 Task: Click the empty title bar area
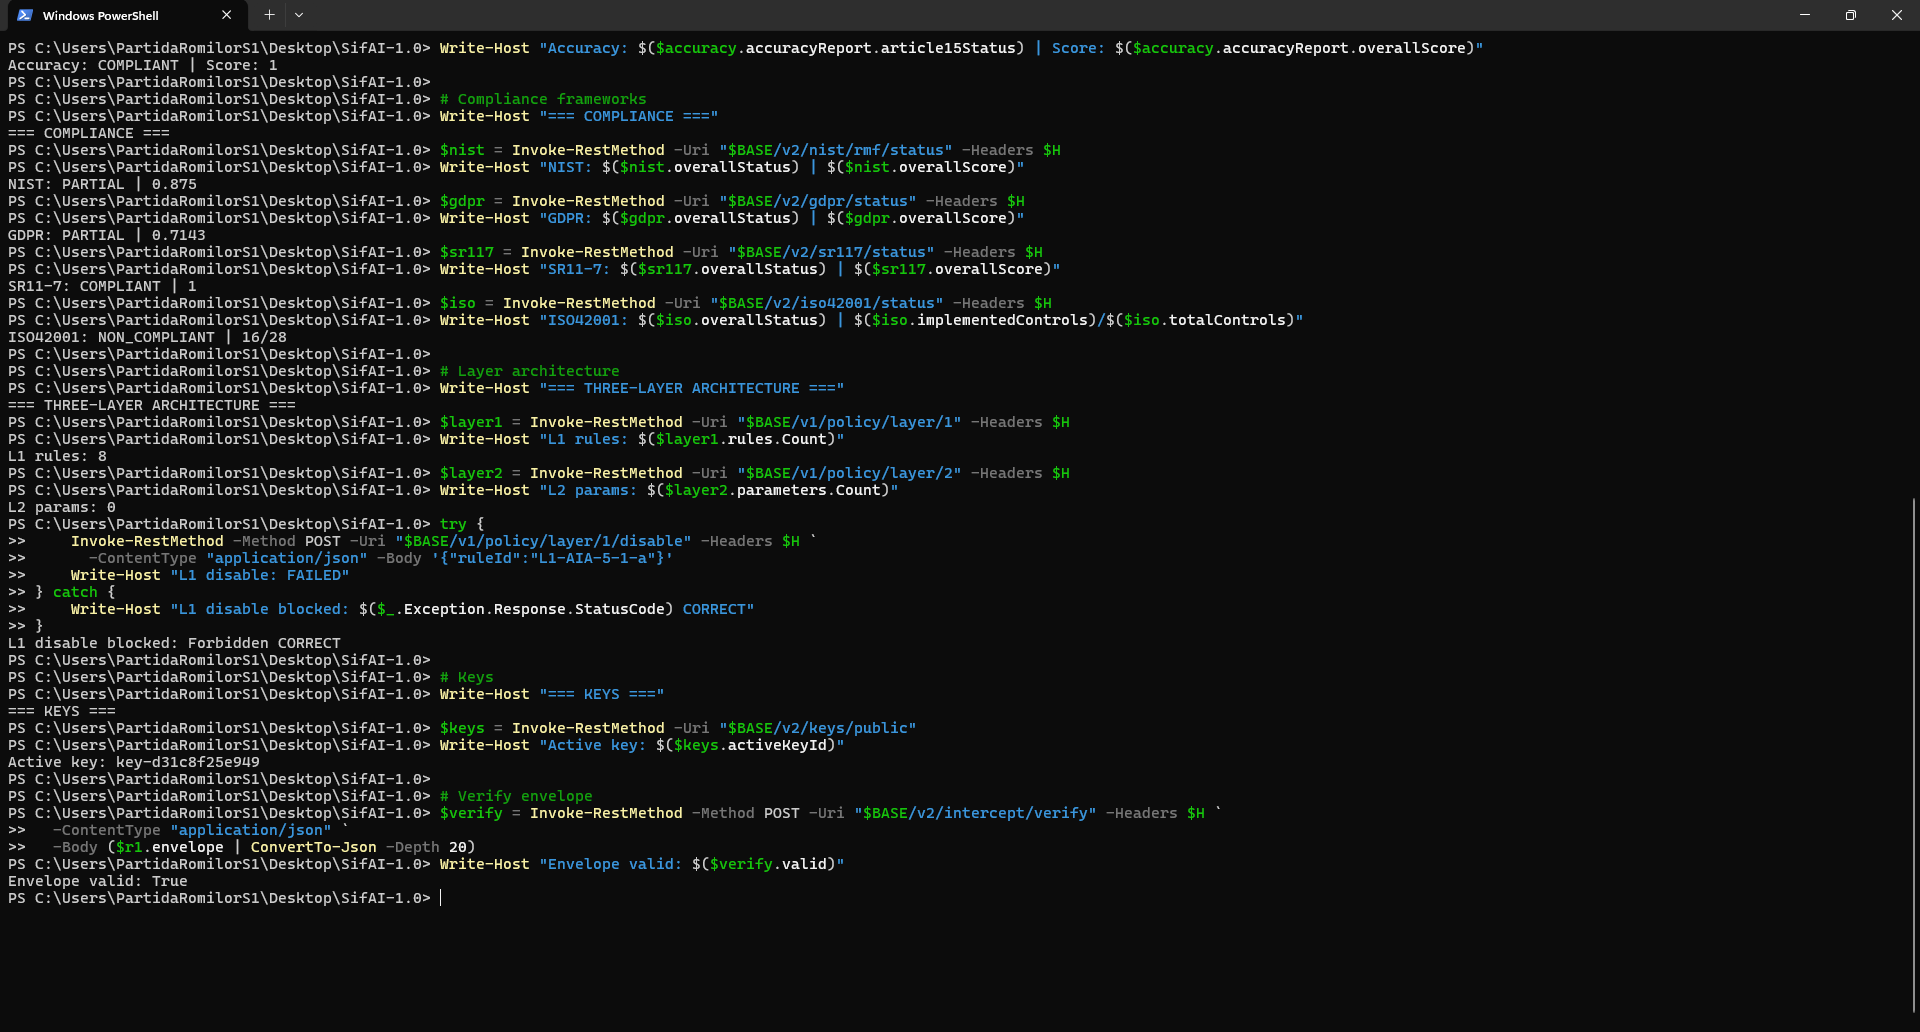click(900, 15)
